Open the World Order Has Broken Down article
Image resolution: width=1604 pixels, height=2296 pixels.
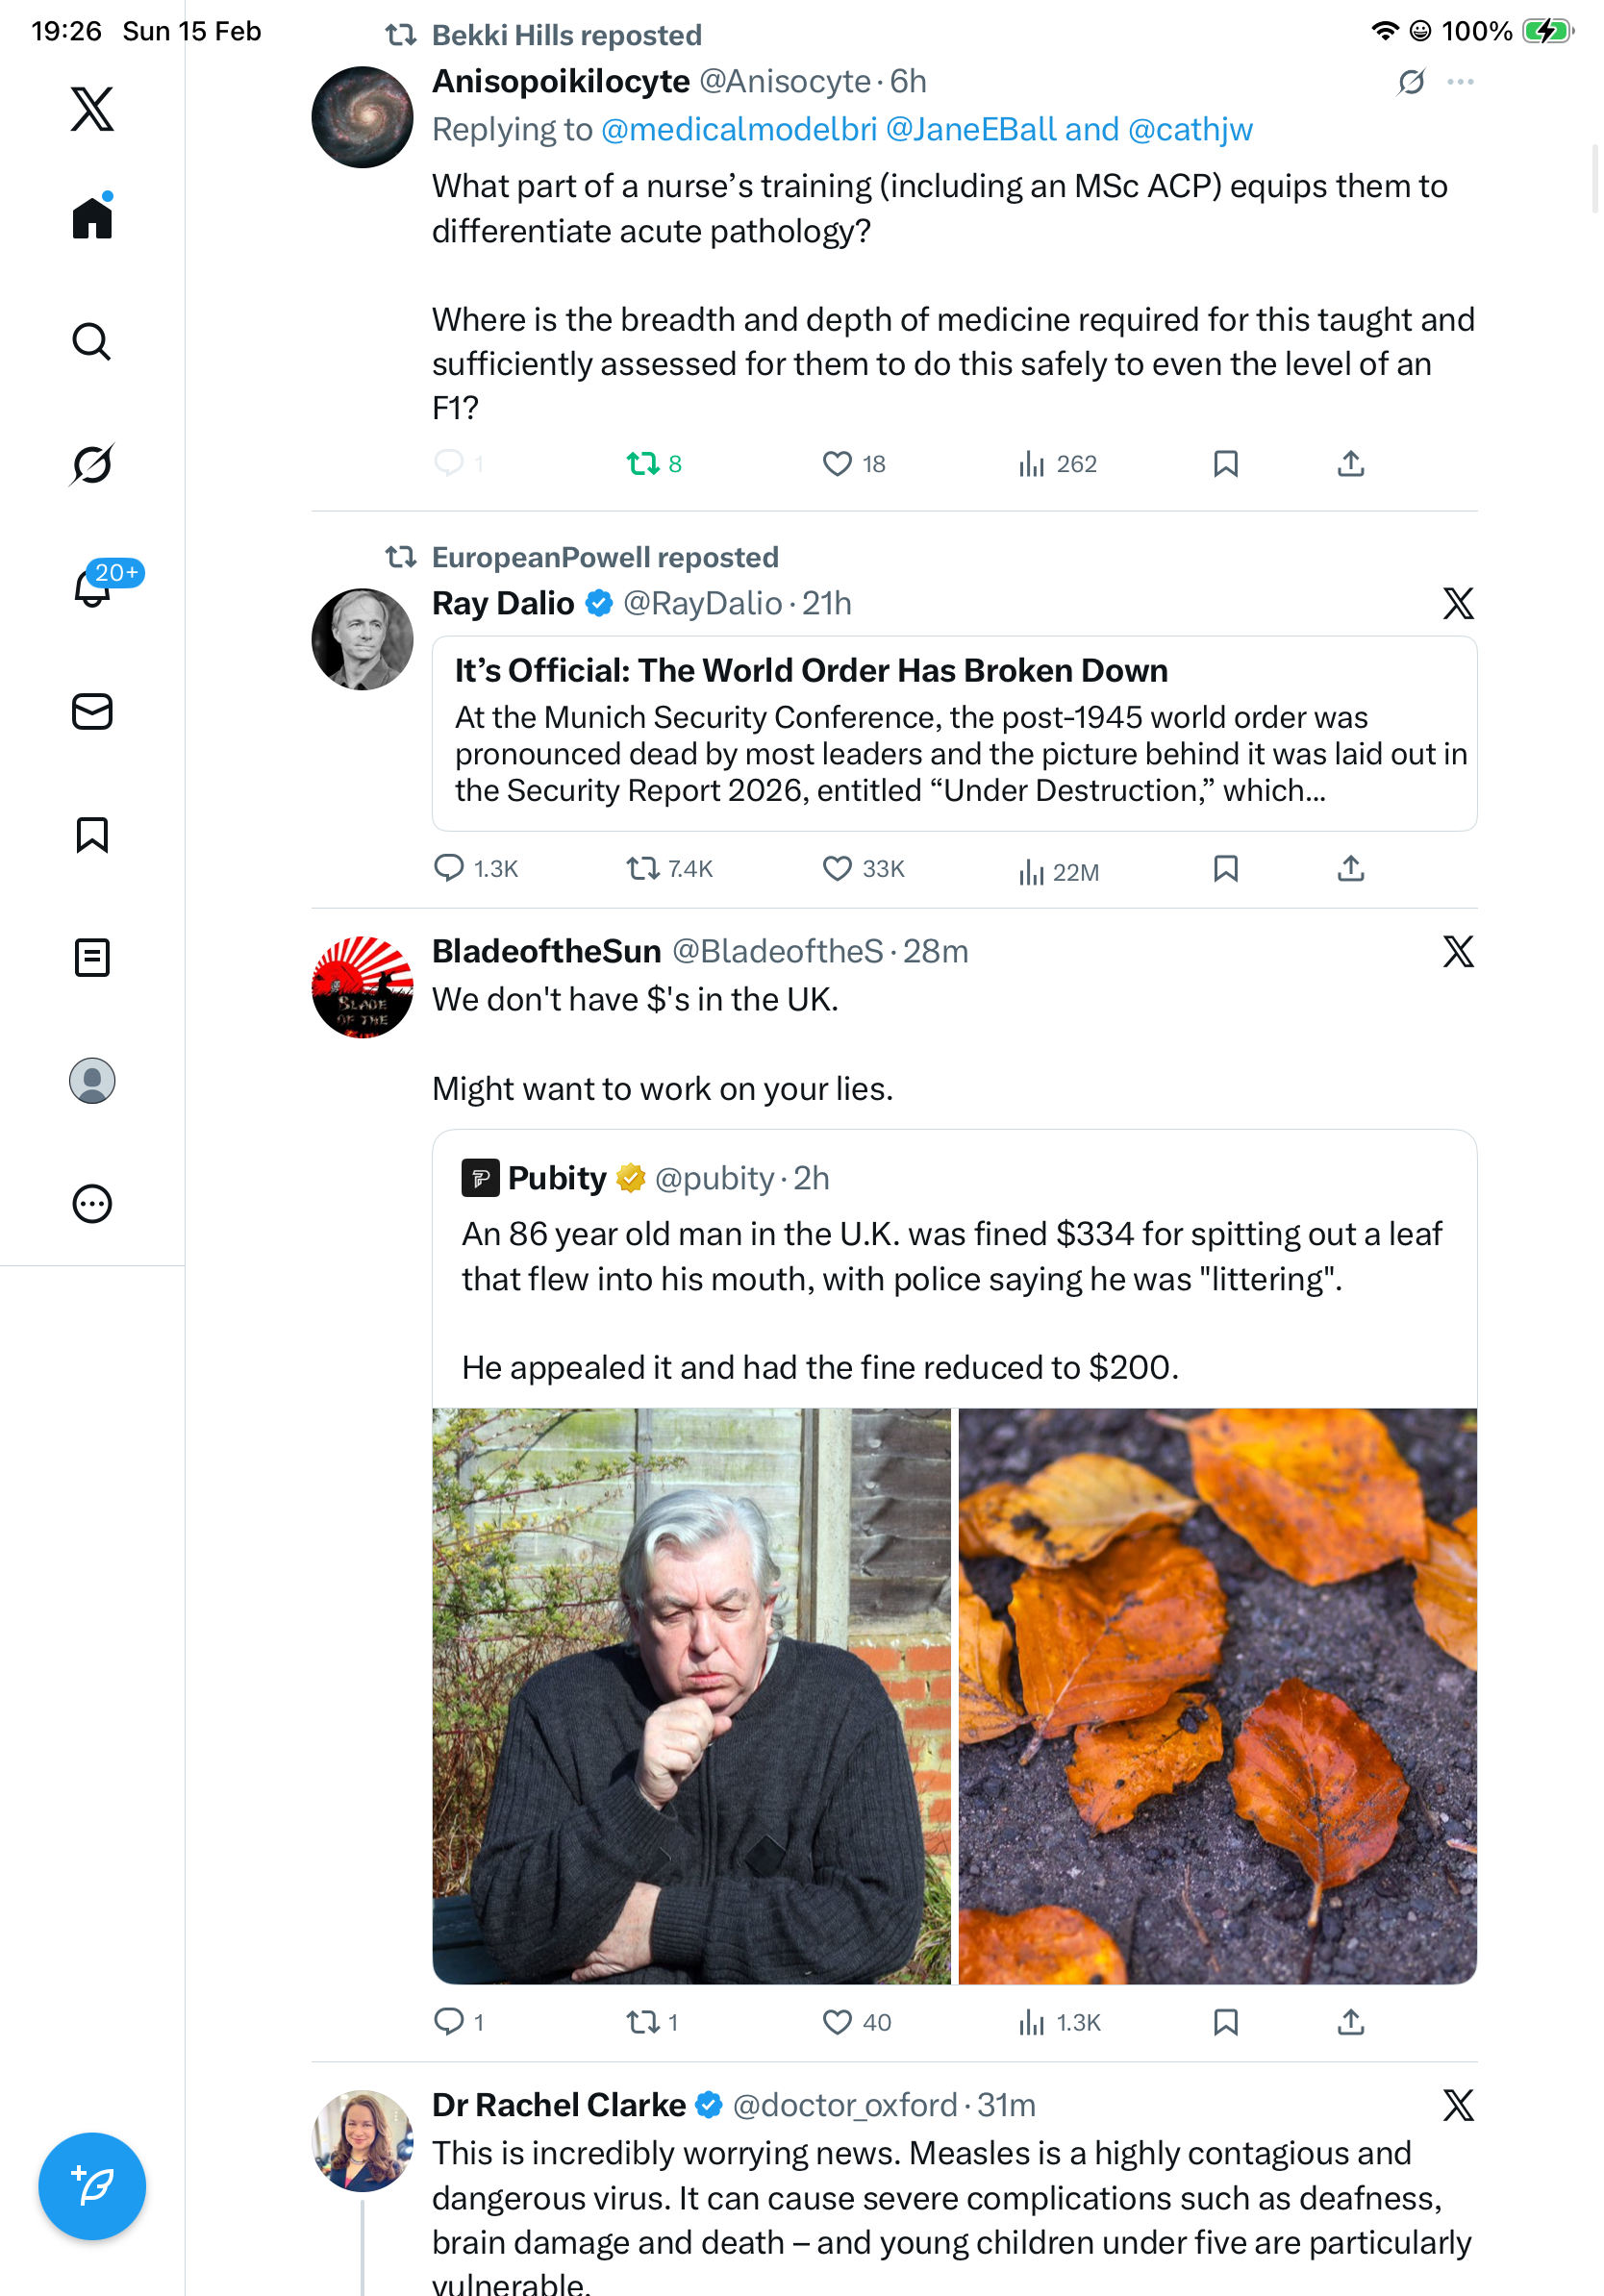(x=953, y=733)
